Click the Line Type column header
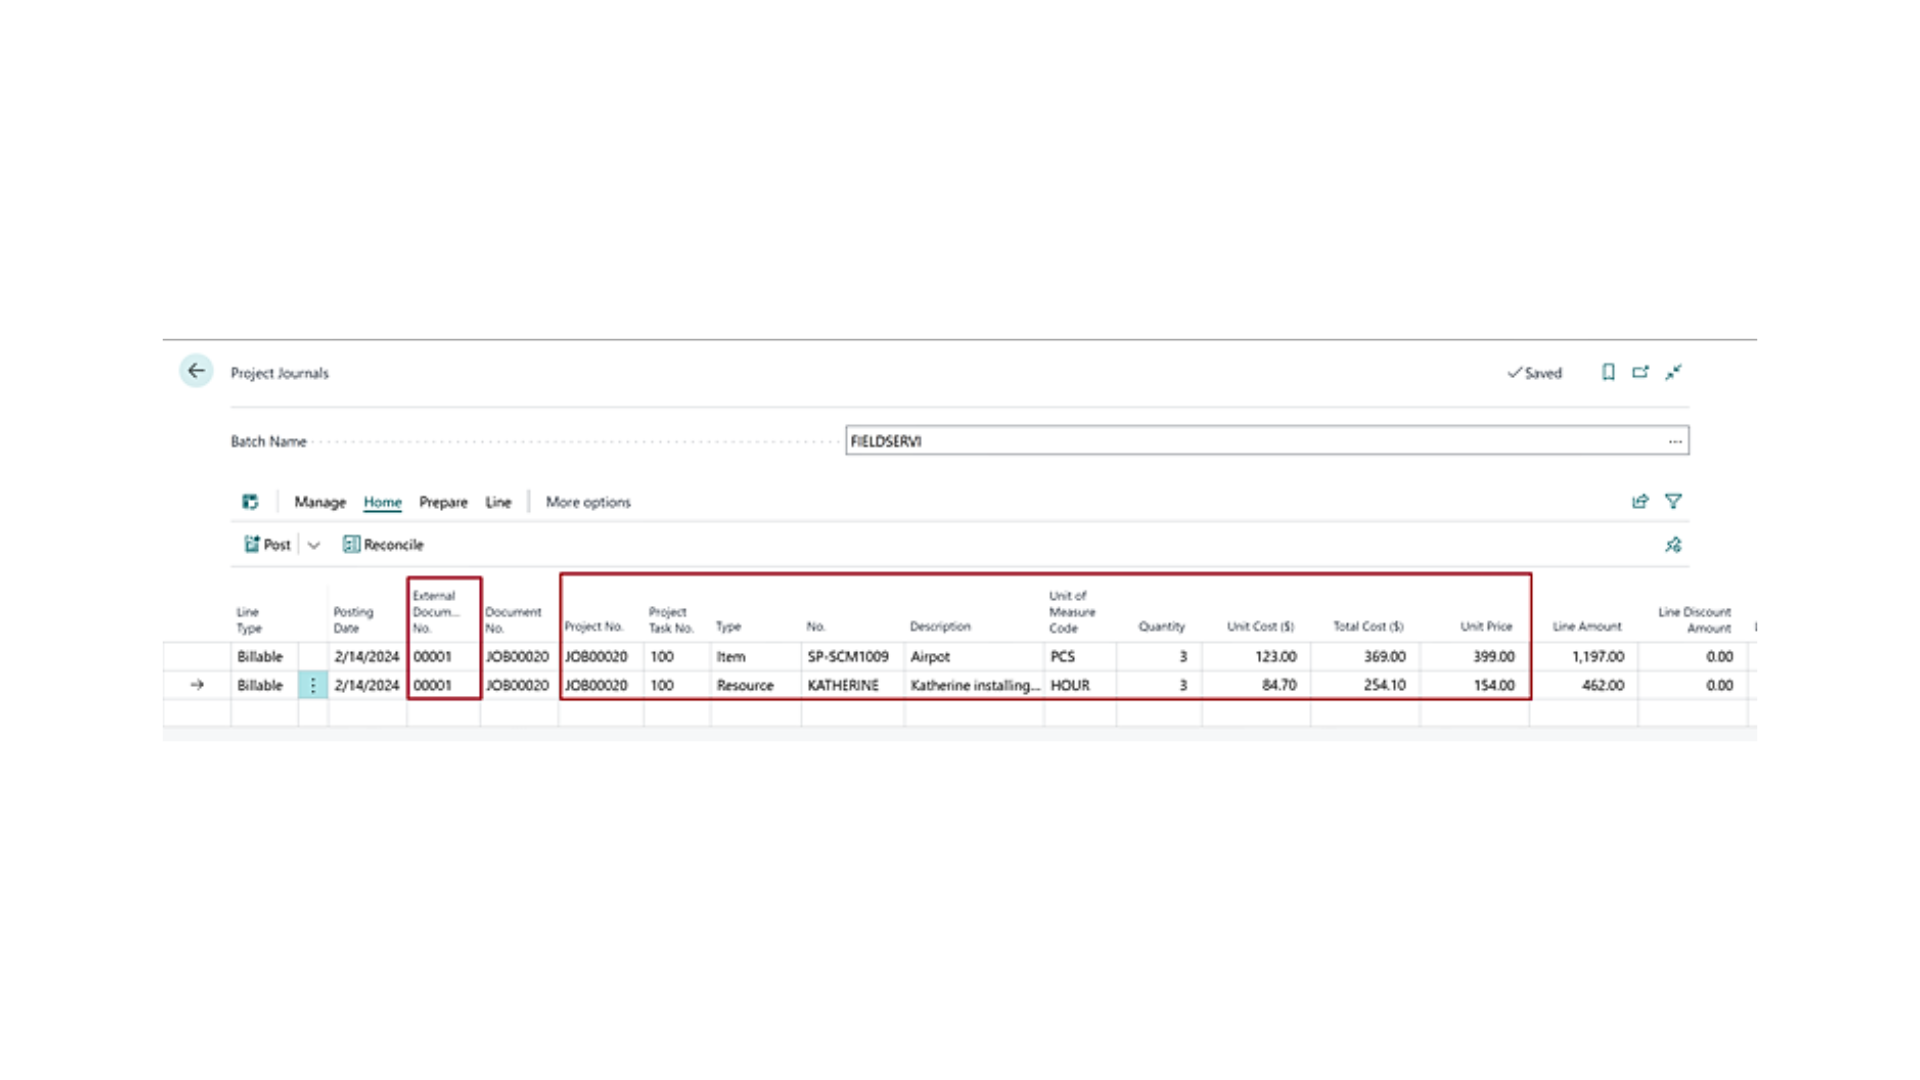 tap(248, 620)
